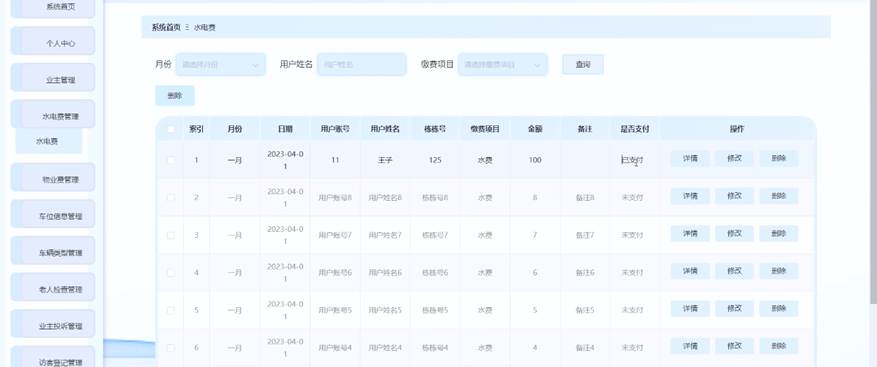Screen dimensions: 877x367
Task: Click the 用户账号7 cell
Action: pos(335,235)
